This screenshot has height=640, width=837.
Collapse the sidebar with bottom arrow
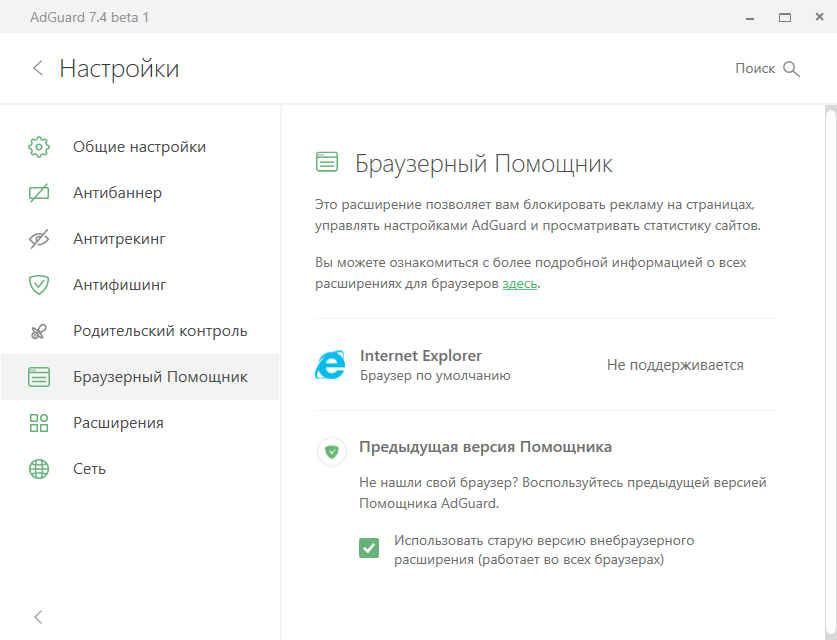click(x=39, y=617)
